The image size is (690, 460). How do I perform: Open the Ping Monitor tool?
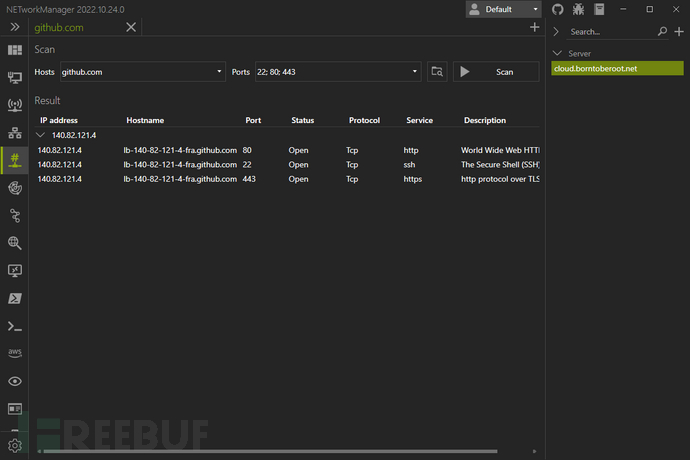pos(15,188)
